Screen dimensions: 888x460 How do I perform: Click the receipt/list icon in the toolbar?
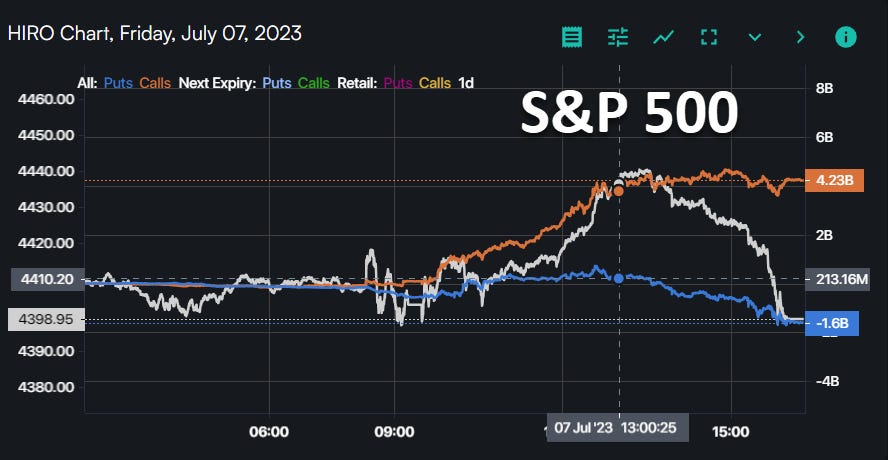coord(572,37)
